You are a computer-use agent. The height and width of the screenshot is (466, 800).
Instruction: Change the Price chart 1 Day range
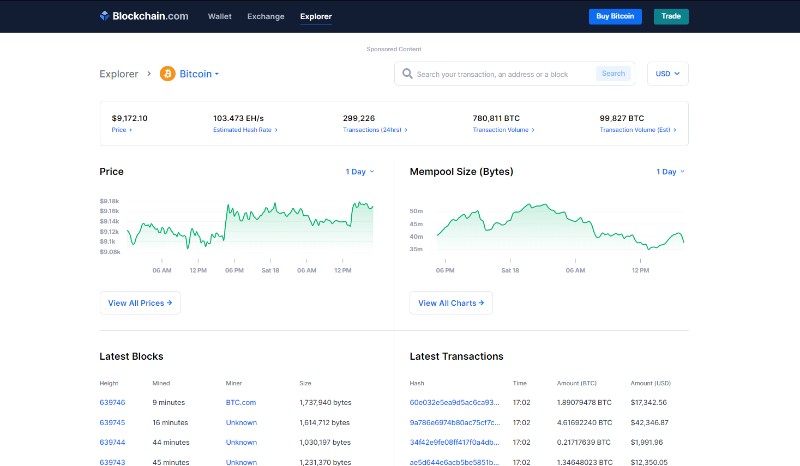tap(360, 171)
